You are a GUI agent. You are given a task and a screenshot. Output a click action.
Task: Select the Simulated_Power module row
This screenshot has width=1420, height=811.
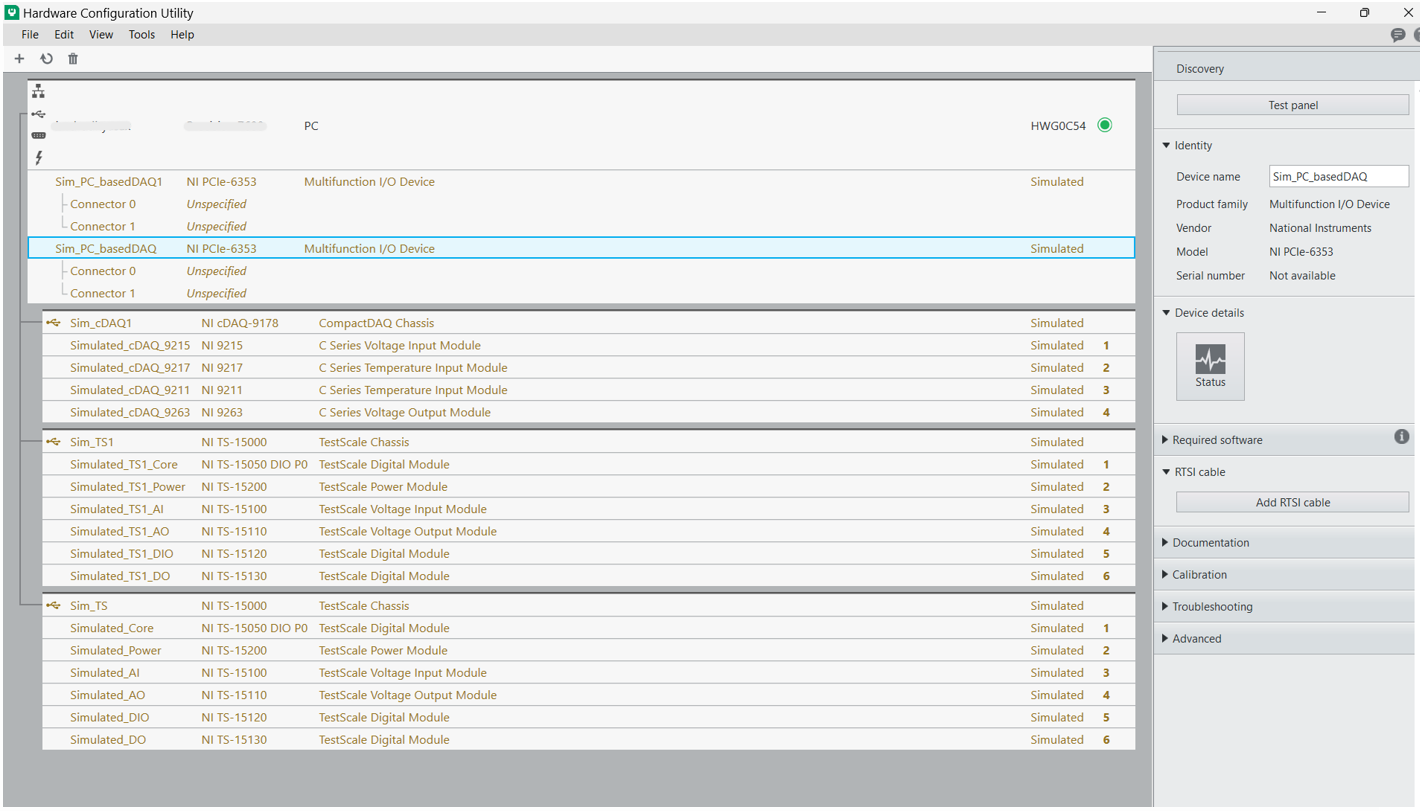click(589, 651)
